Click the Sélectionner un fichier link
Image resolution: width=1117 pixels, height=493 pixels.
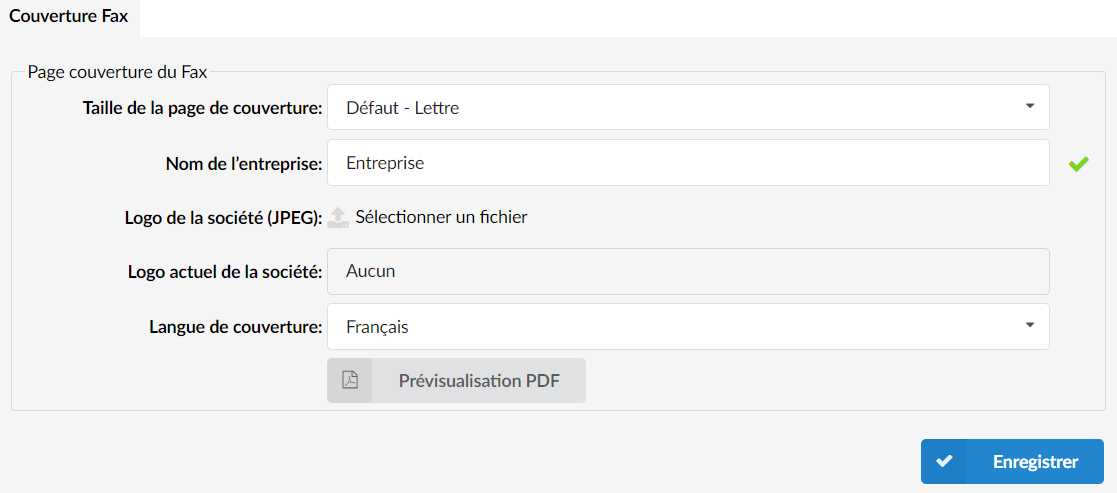coord(441,217)
